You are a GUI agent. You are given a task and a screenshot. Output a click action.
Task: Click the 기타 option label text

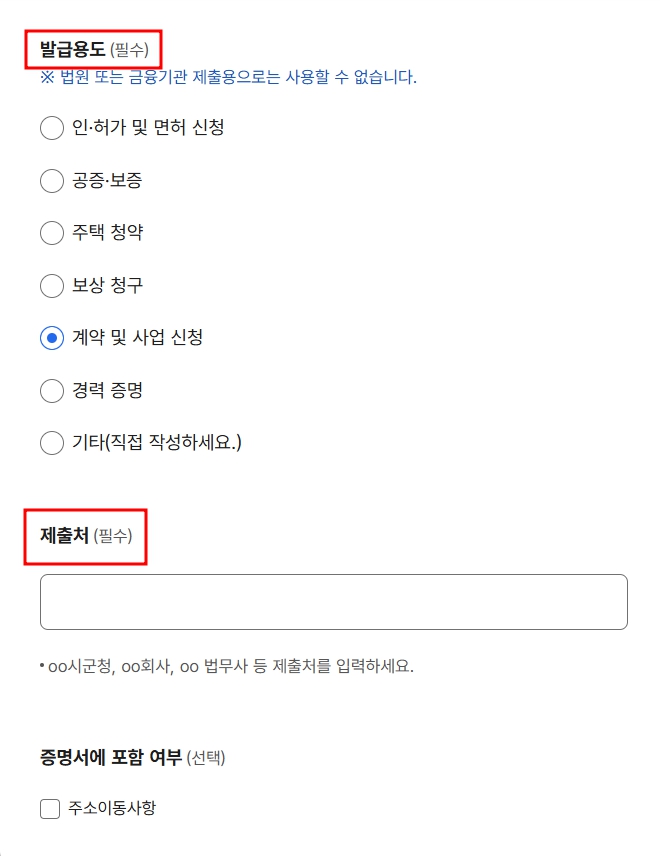click(x=146, y=442)
